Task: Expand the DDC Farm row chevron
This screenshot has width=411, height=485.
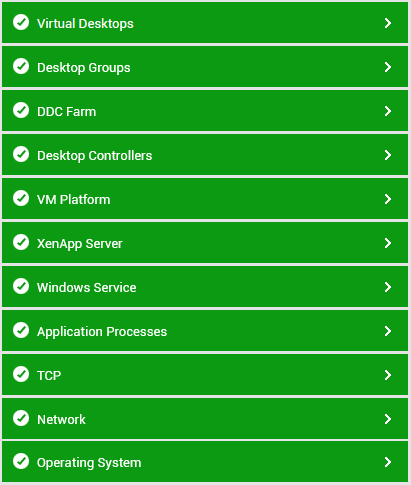Action: tap(388, 111)
